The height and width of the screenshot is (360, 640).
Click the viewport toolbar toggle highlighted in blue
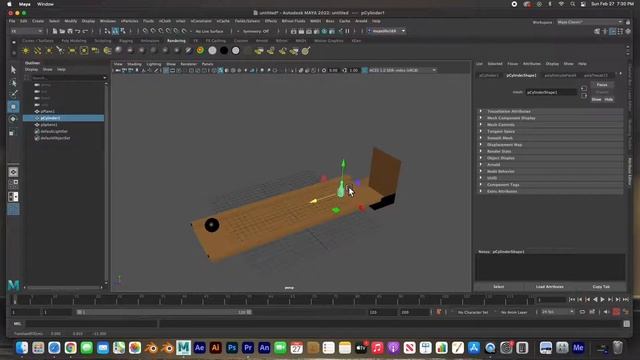(220, 70)
